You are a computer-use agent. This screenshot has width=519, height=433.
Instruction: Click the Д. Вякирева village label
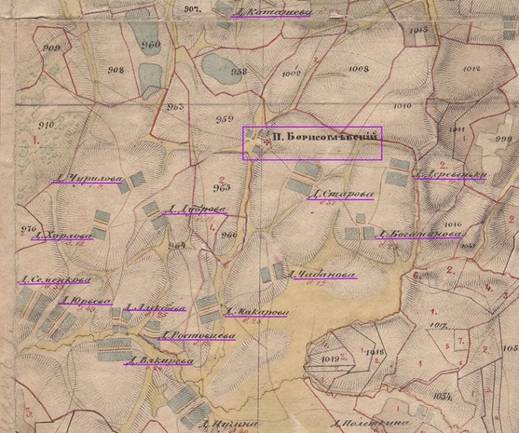[158, 361]
